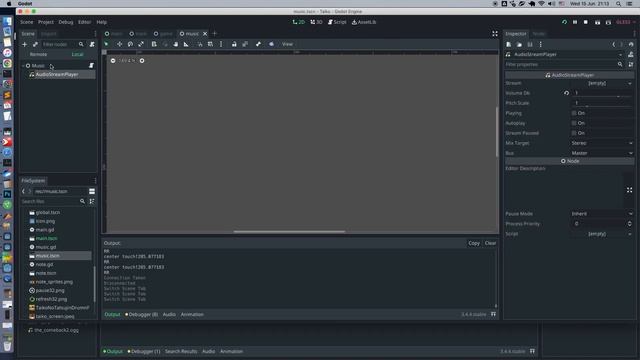Open the canvas View menu
The height and width of the screenshot is (360, 640).
(287, 44)
